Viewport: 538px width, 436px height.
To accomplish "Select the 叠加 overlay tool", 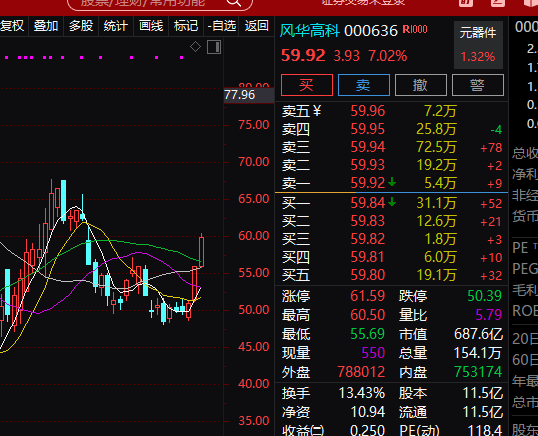I will [46, 26].
